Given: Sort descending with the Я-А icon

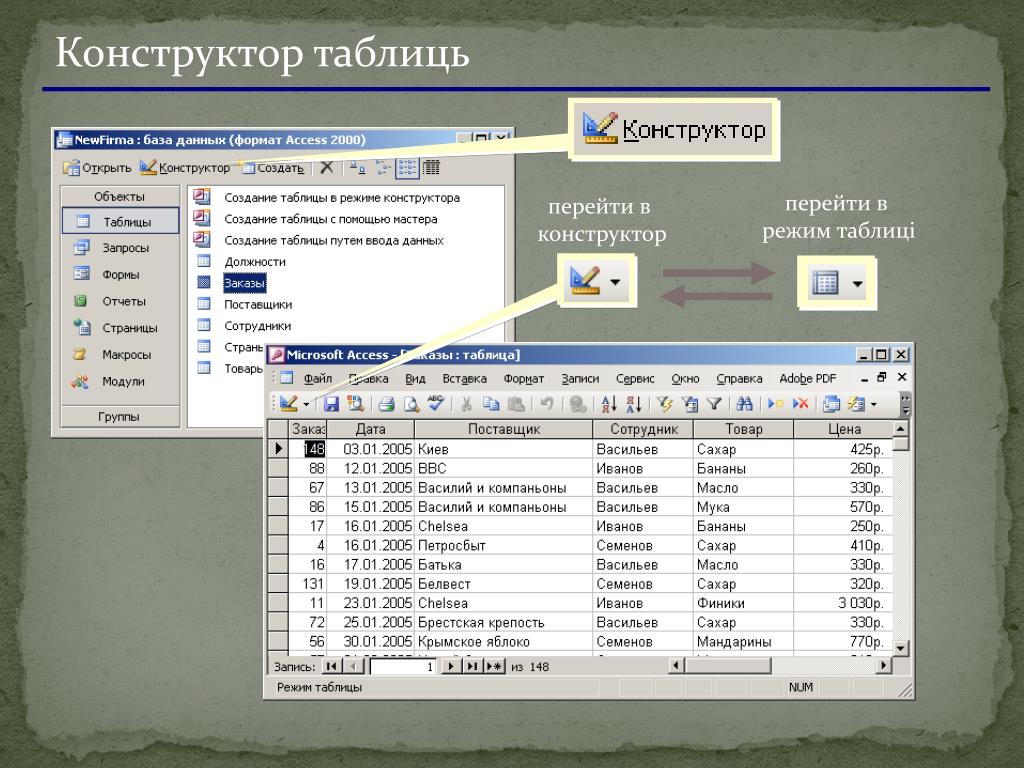Looking at the screenshot, I should coord(633,404).
